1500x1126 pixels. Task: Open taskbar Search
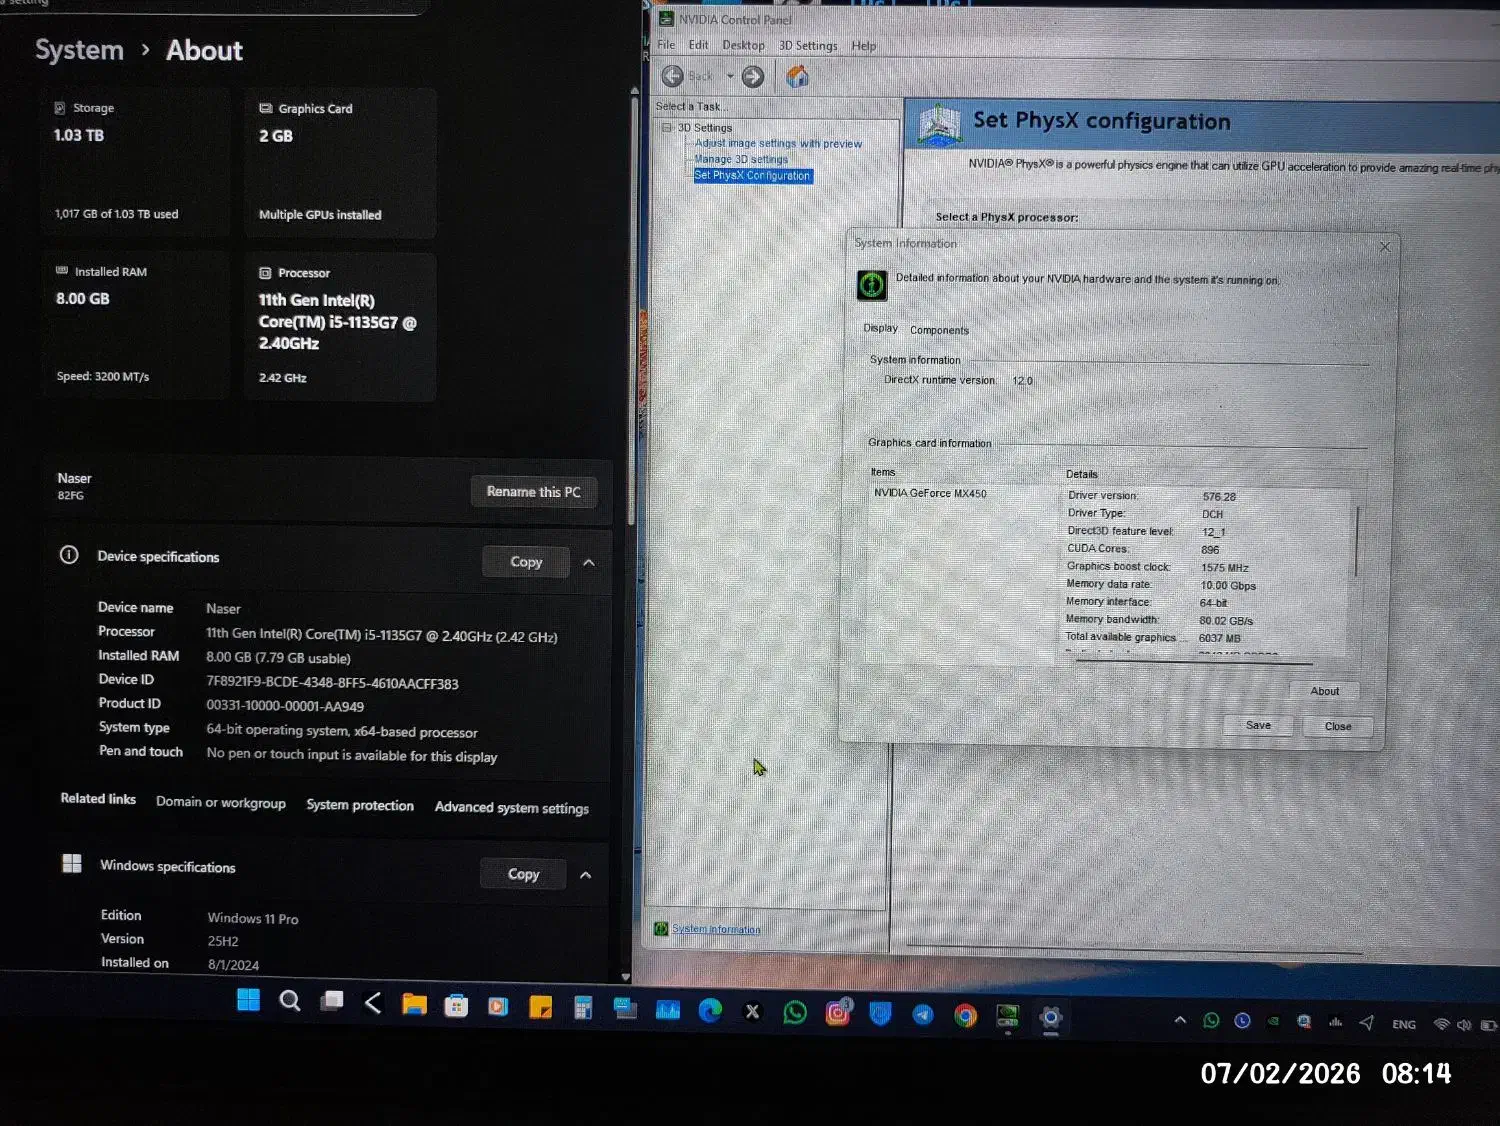pyautogui.click(x=290, y=1001)
